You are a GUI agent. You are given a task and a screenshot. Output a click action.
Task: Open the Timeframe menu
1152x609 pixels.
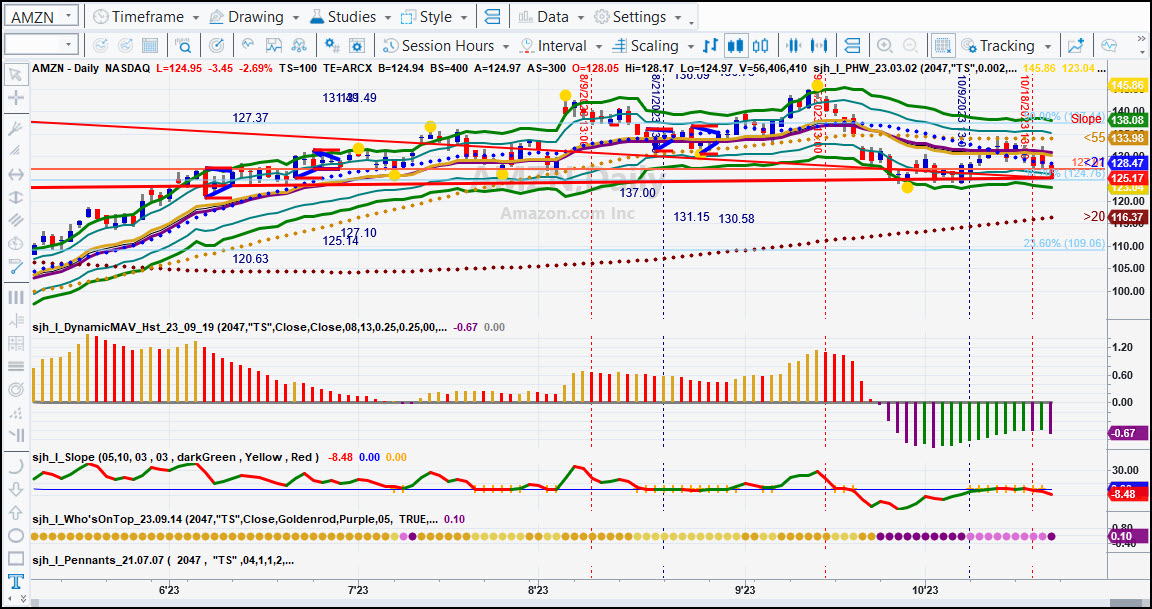(146, 16)
